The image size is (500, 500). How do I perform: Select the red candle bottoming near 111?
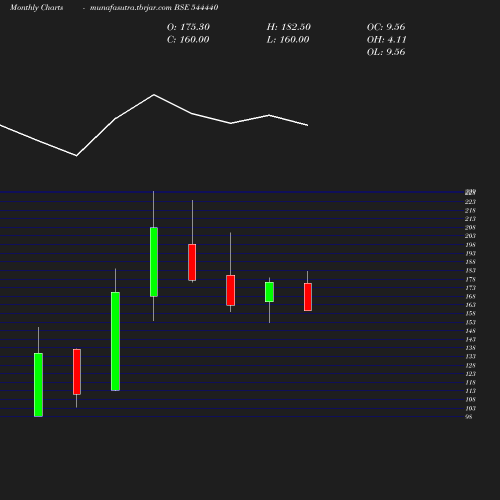coord(77,372)
